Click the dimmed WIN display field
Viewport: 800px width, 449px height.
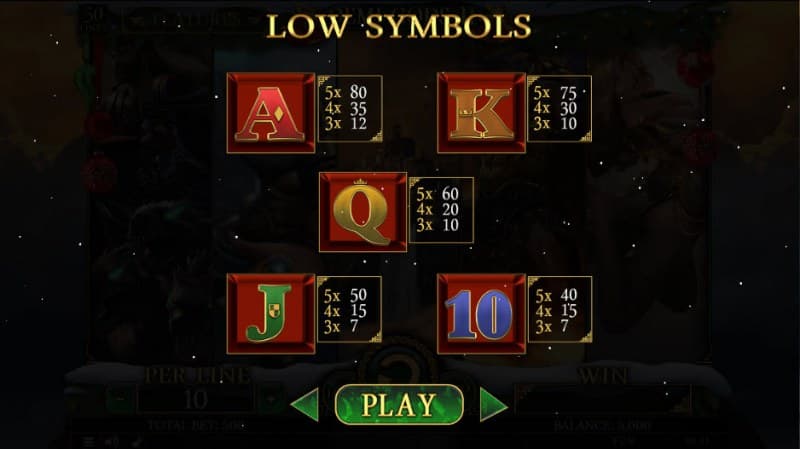tap(603, 400)
